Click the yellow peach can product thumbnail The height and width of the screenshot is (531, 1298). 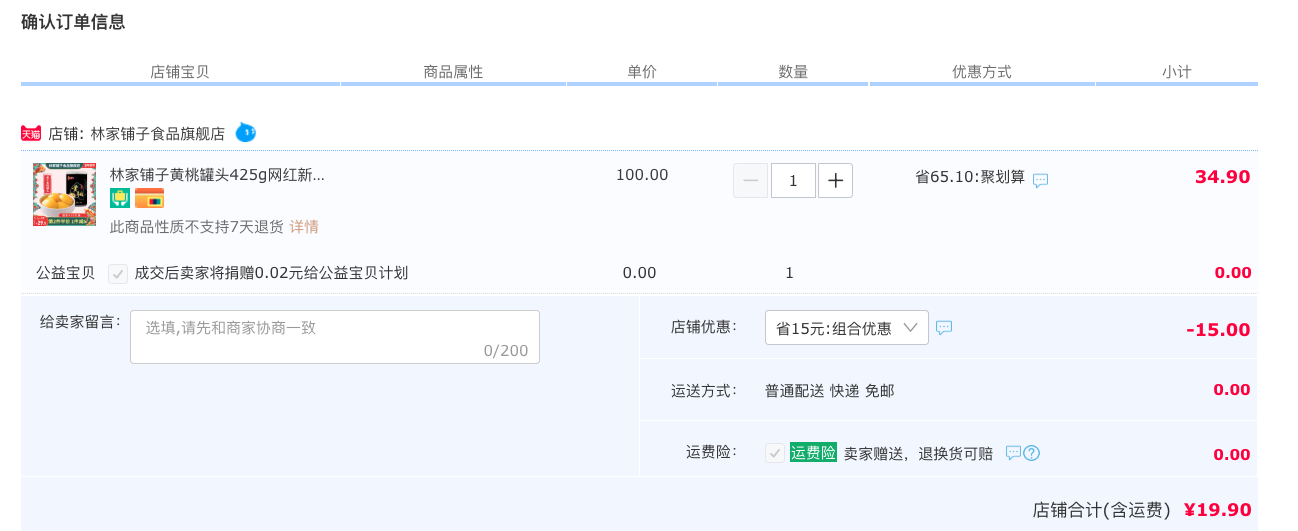[64, 195]
